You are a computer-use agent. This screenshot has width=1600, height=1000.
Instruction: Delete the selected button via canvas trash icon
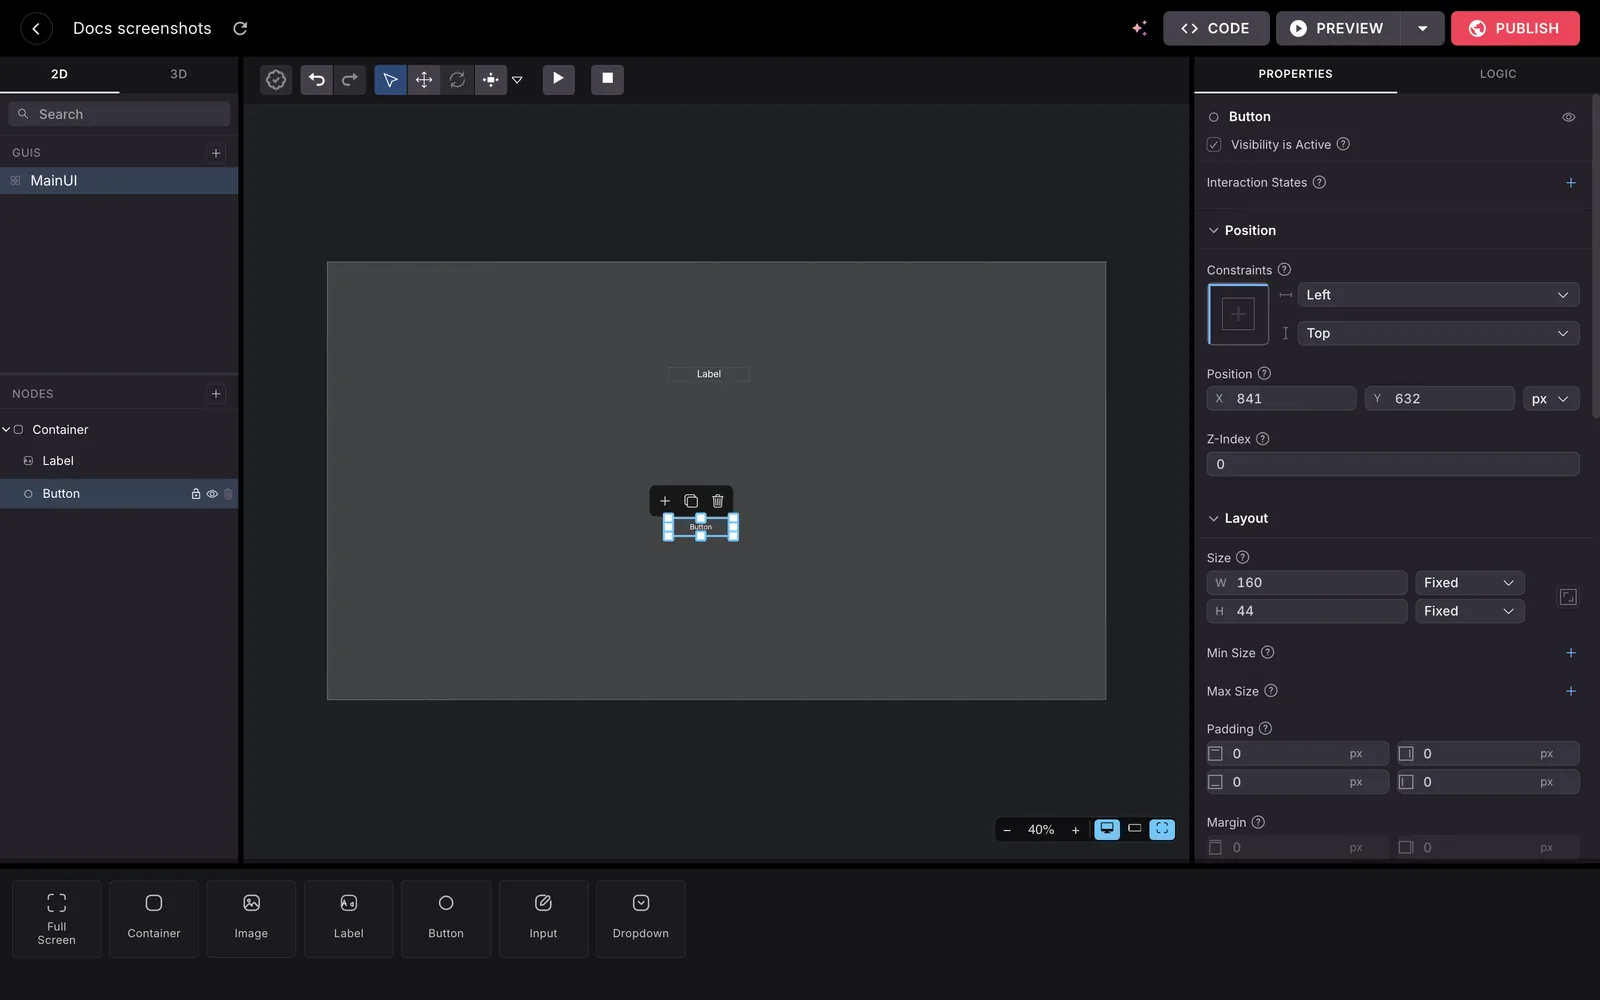(x=717, y=501)
